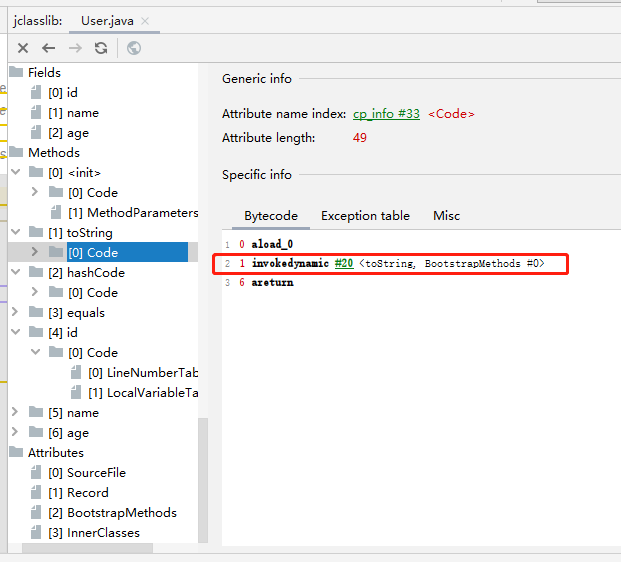Expand the [5] name method node
Image resolution: width=621 pixels, height=562 pixels.
pyautogui.click(x=15, y=412)
